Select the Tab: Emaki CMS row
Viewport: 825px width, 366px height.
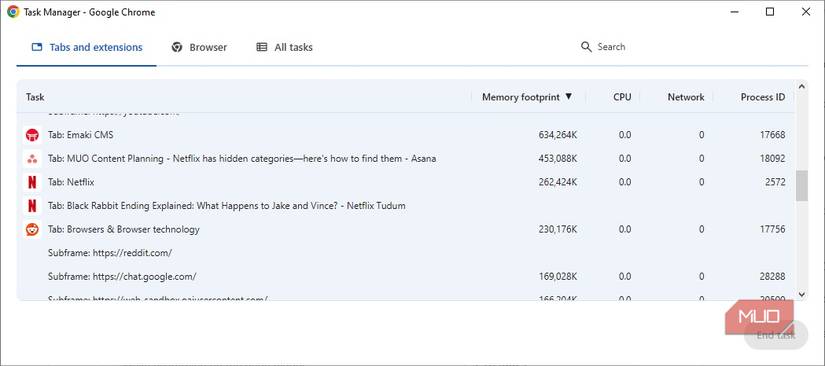point(406,135)
